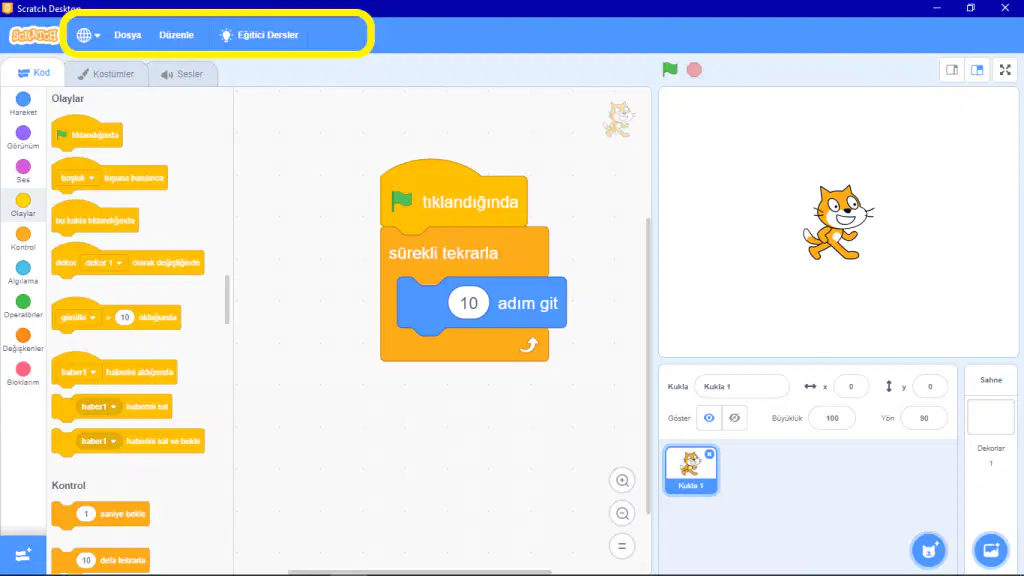
Task: Run project with the green flag
Action: [x=669, y=69]
